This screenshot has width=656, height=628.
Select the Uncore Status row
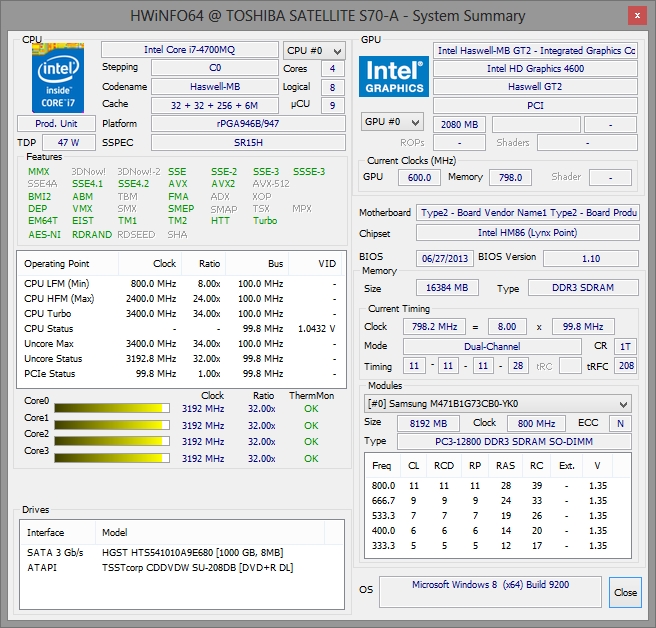181,359
